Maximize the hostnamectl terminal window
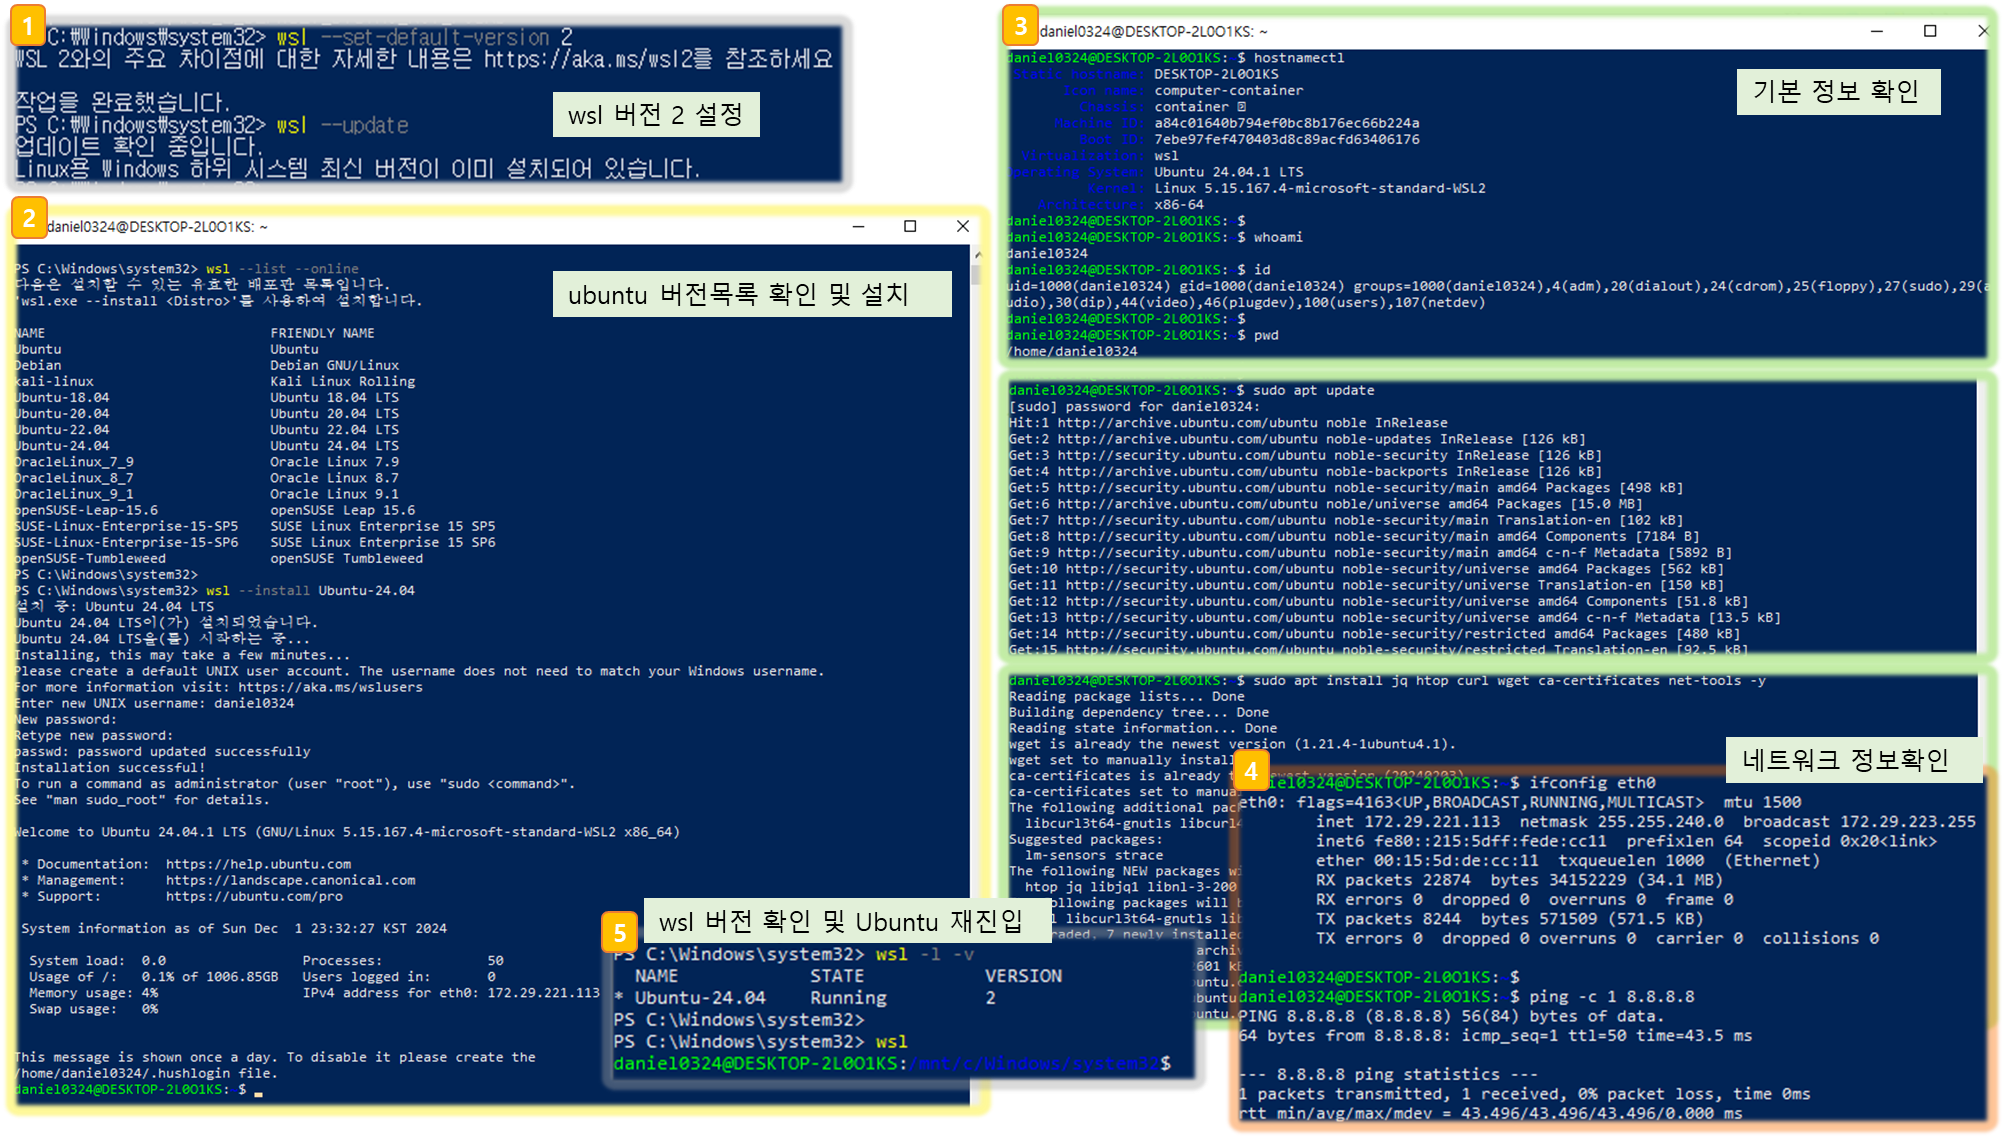Viewport: 2004px width, 1138px height. pyautogui.click(x=1930, y=31)
